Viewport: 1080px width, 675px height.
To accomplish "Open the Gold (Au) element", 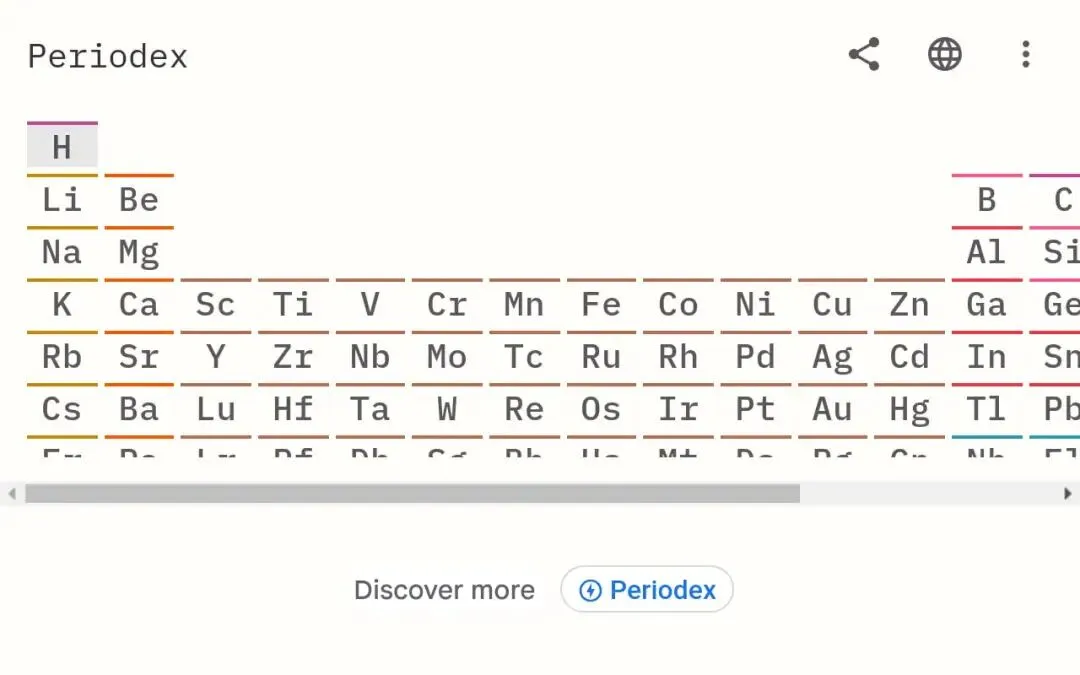I will 832,409.
